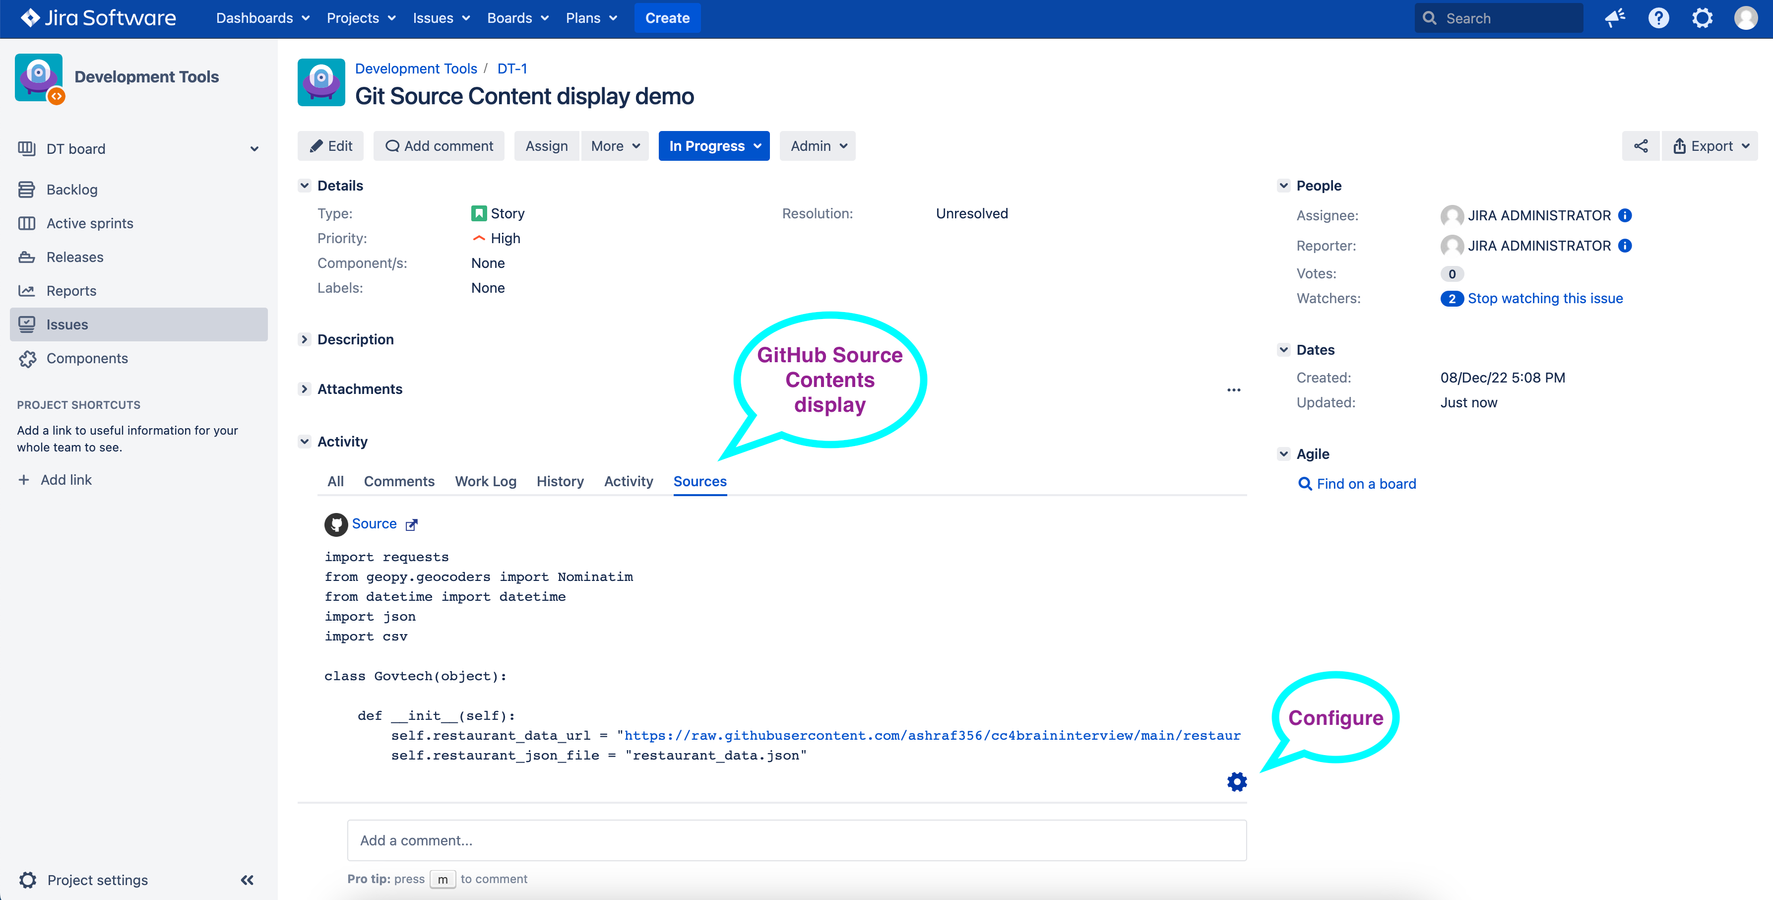Viewport: 1773px width, 900px height.
Task: Open the source configure gear icon
Action: tap(1237, 782)
